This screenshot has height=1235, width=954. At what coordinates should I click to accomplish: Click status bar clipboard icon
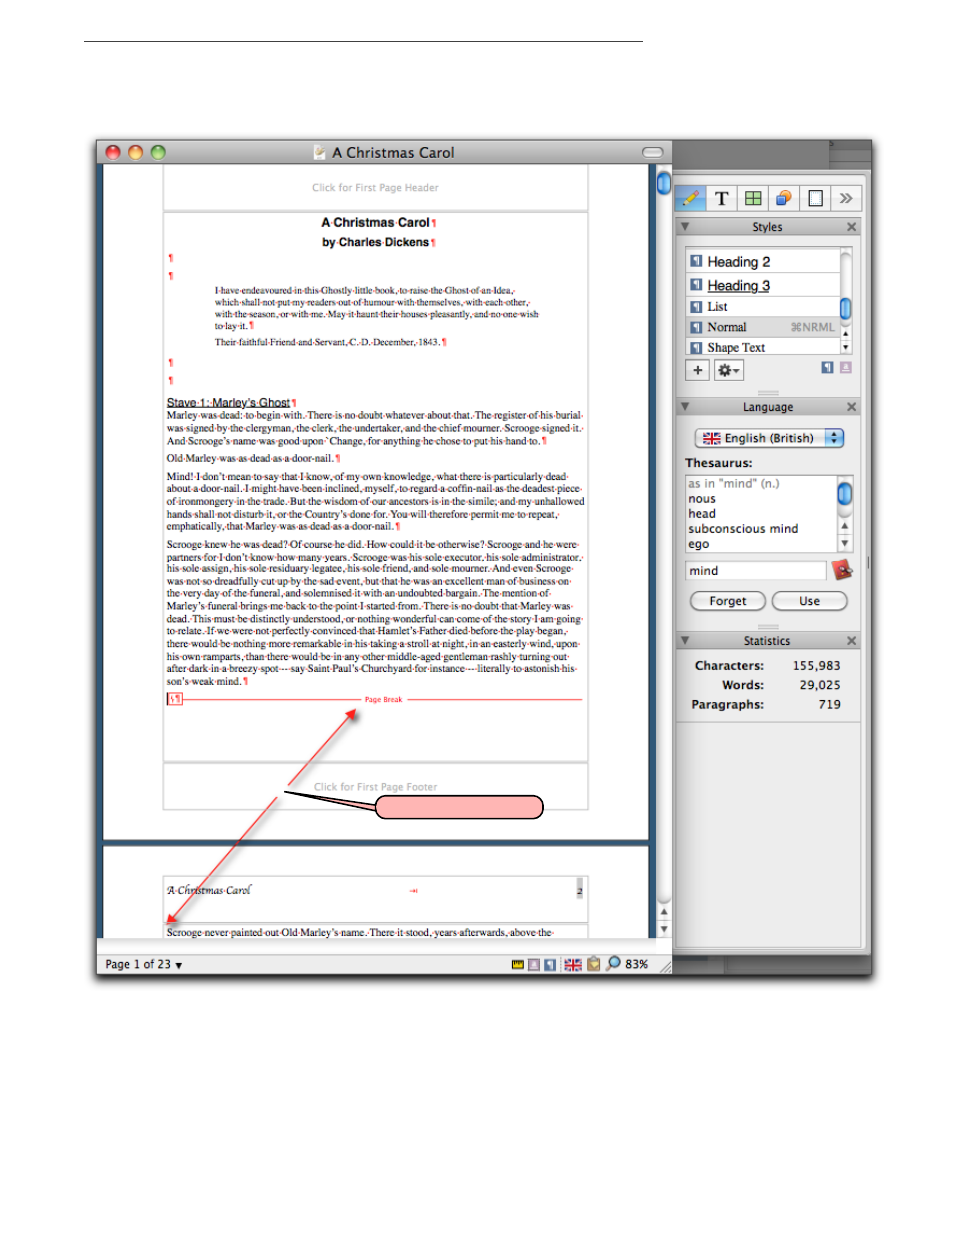click(x=594, y=965)
